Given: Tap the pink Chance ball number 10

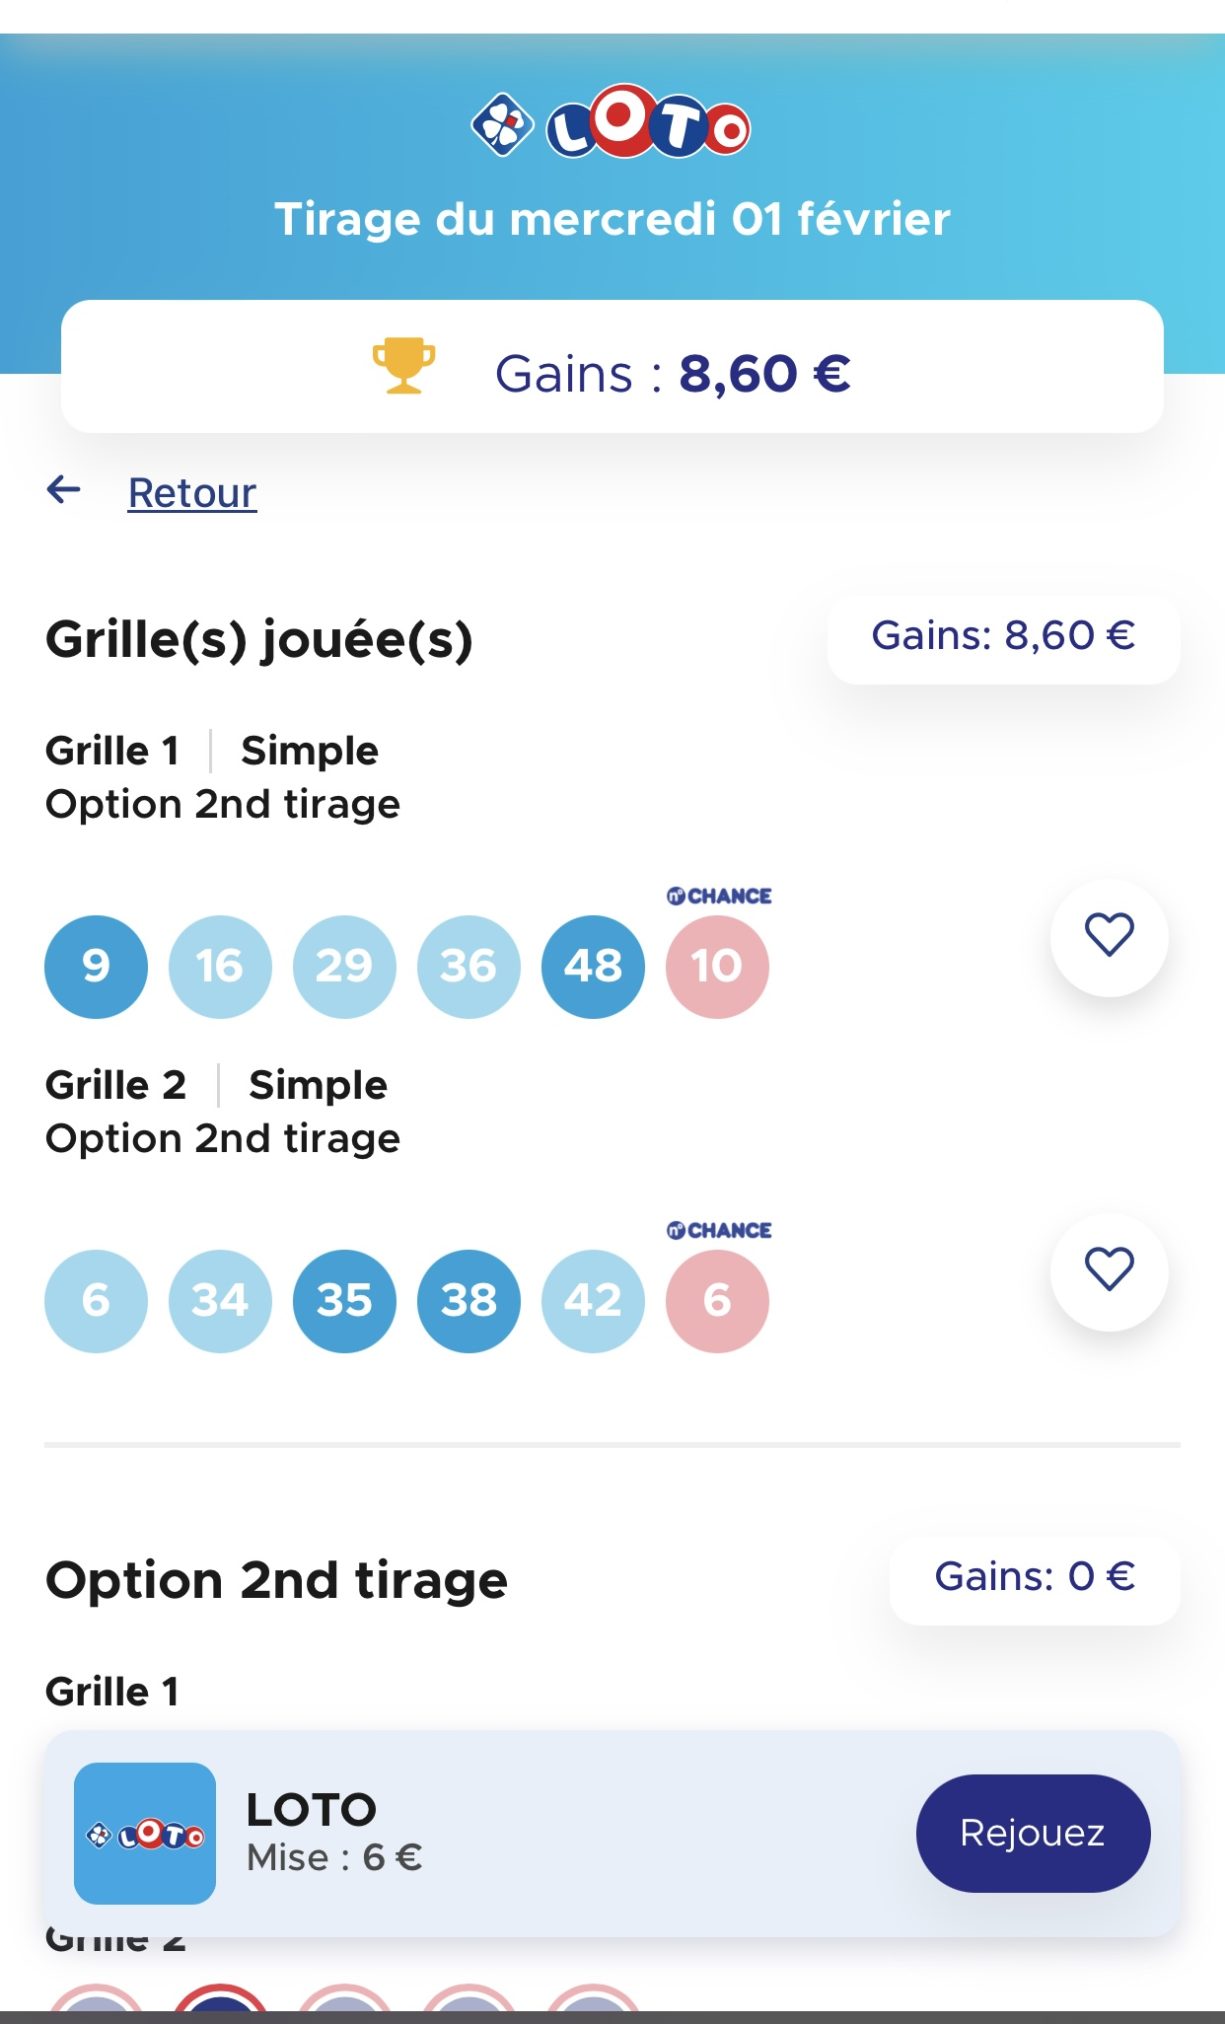Looking at the screenshot, I should pyautogui.click(x=717, y=966).
